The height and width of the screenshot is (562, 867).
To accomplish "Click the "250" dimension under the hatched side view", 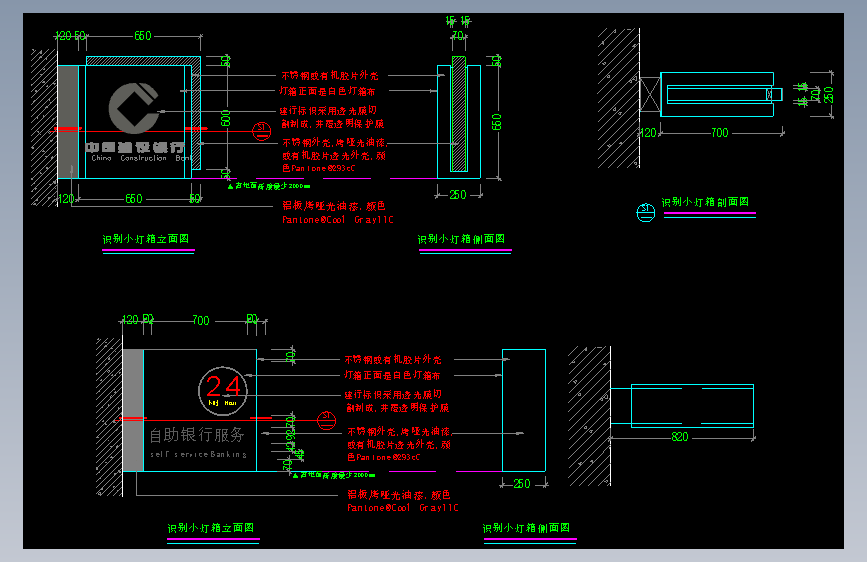I will [458, 195].
